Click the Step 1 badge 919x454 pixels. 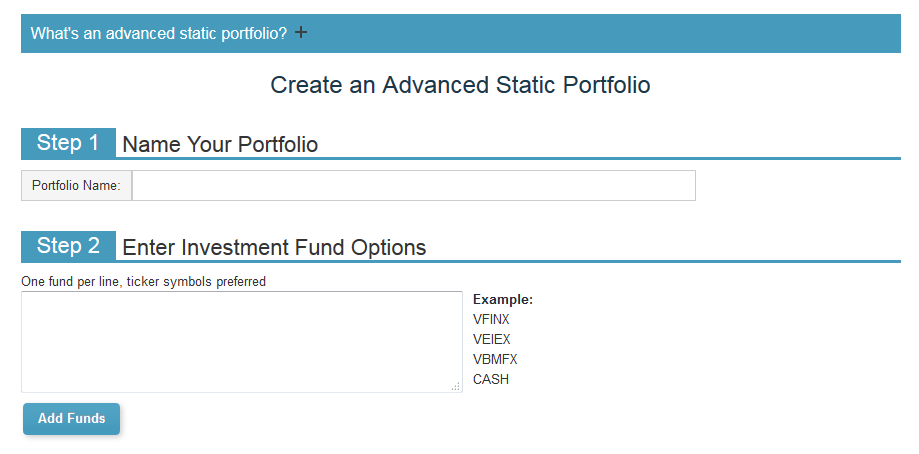(x=69, y=144)
